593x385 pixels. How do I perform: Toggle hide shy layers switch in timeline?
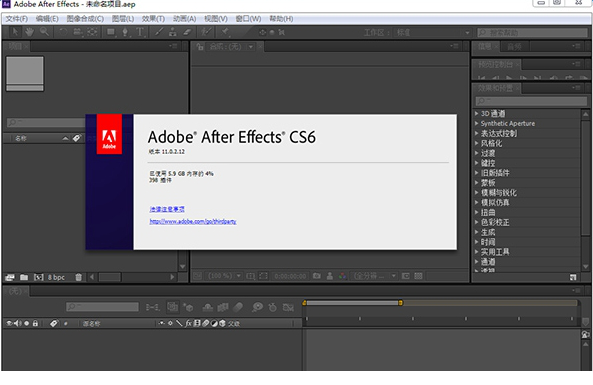tap(208, 307)
